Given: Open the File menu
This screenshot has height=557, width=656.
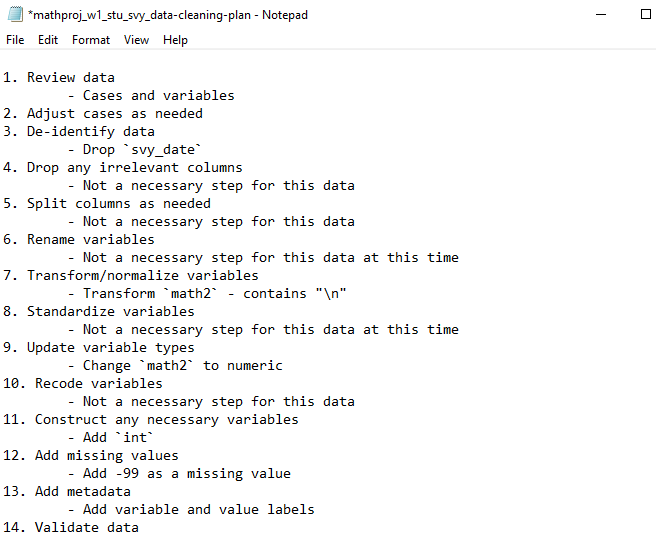Looking at the screenshot, I should pos(15,40).
